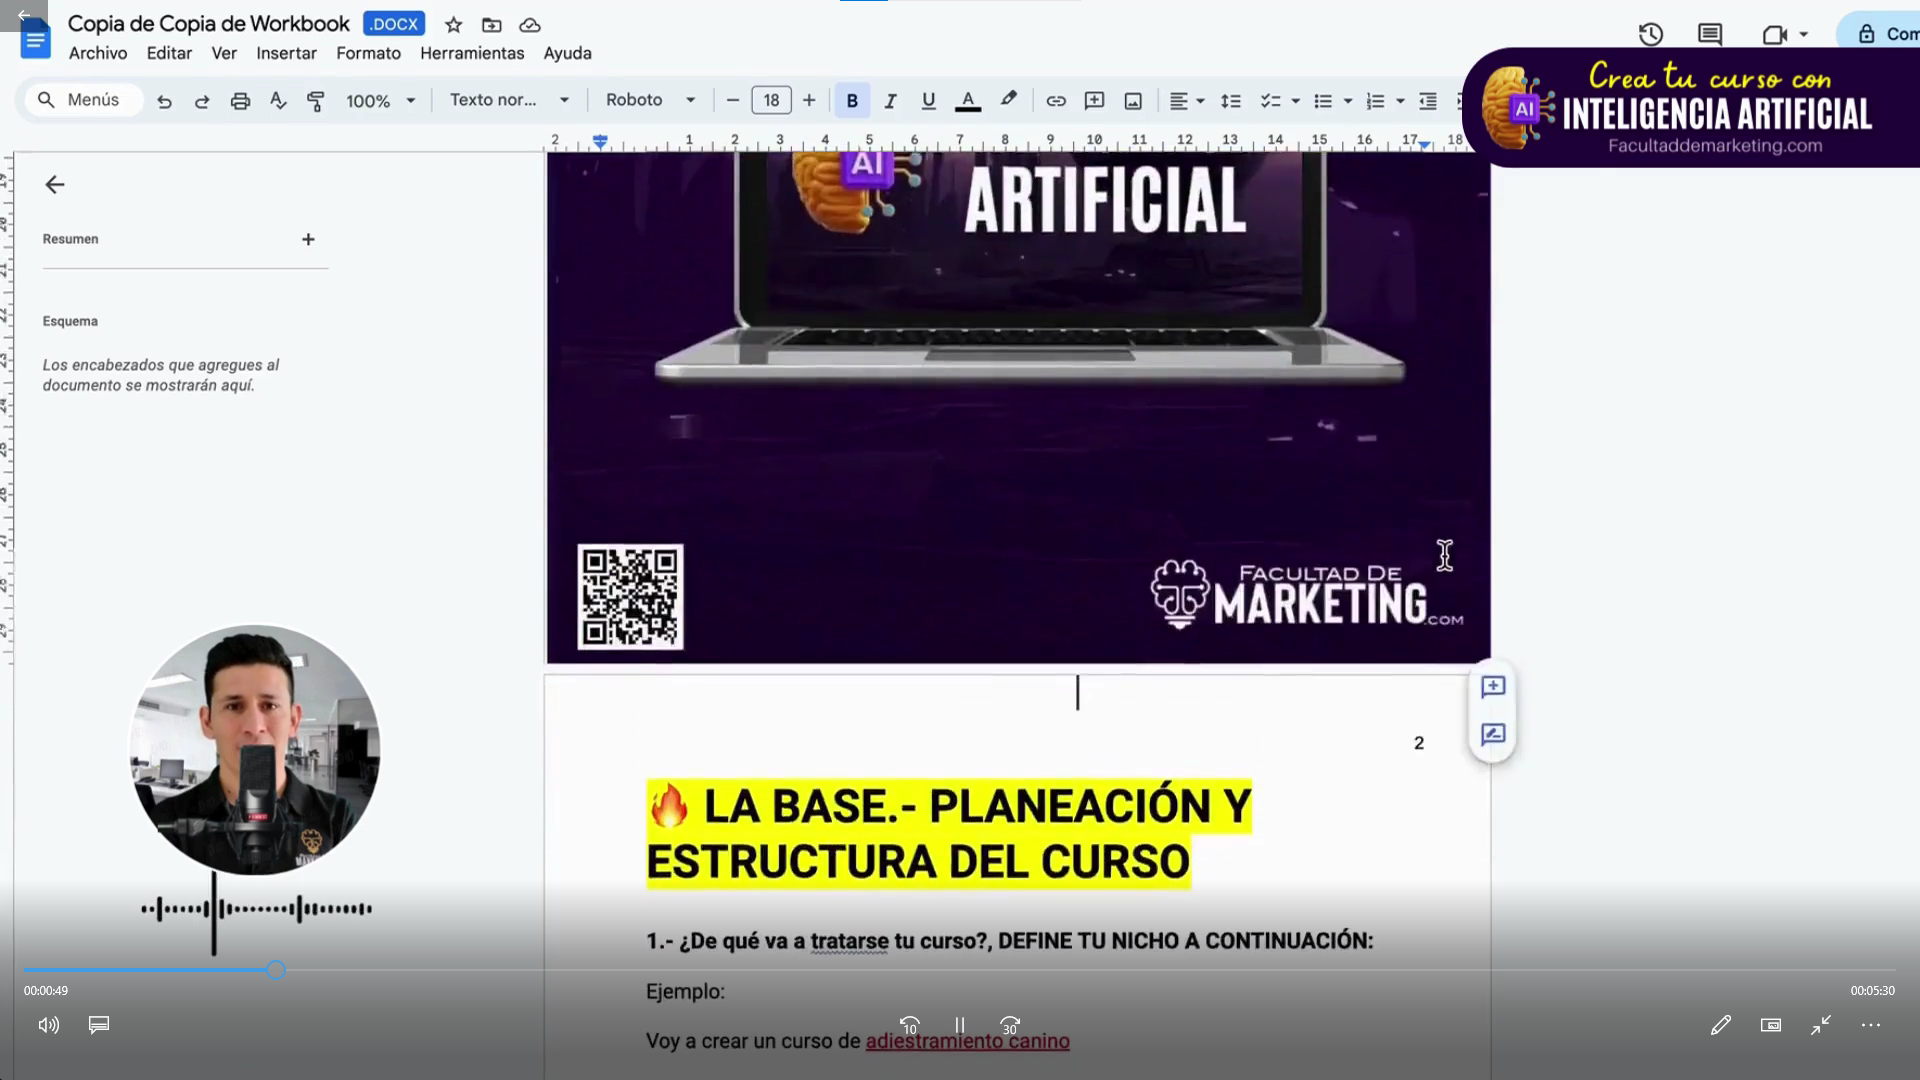Insert image using toolbar picture icon
This screenshot has height=1080, width=1920.
click(x=1133, y=101)
